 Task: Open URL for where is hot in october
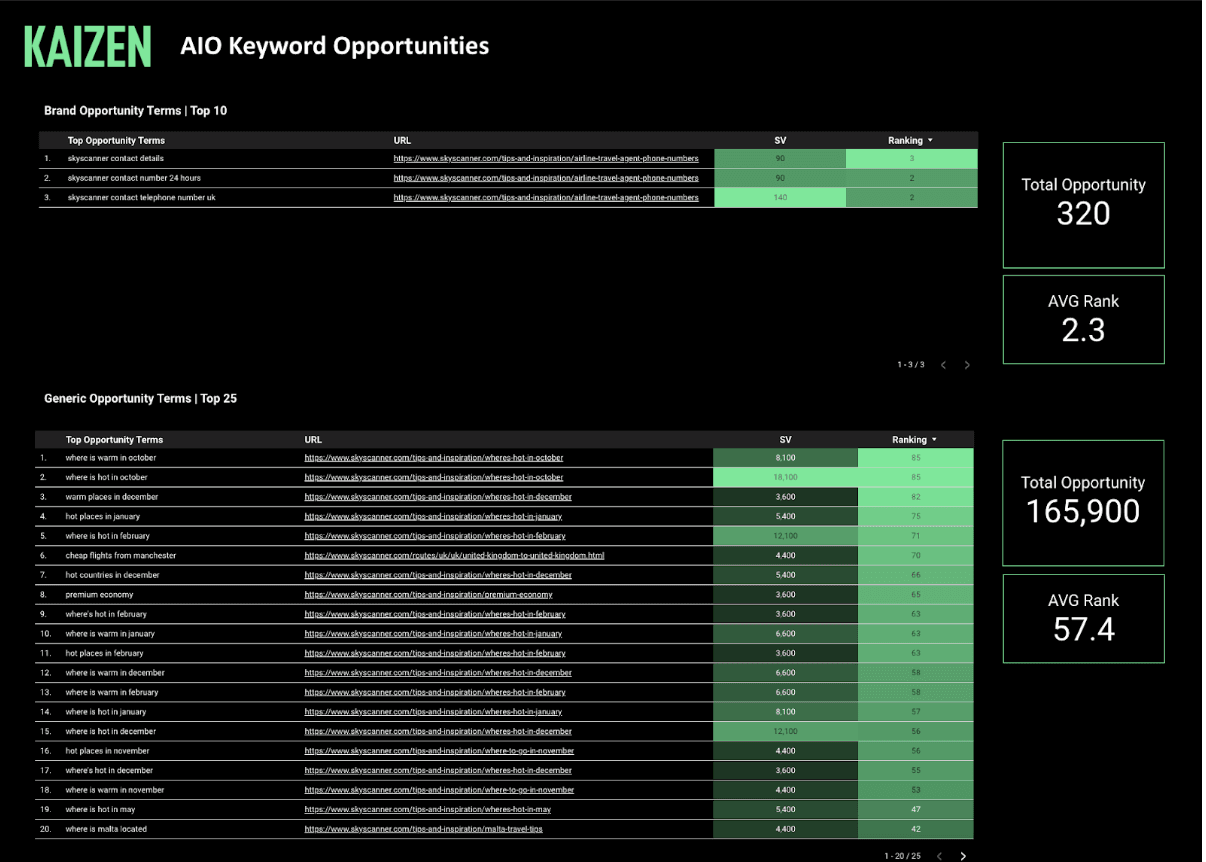(434, 477)
